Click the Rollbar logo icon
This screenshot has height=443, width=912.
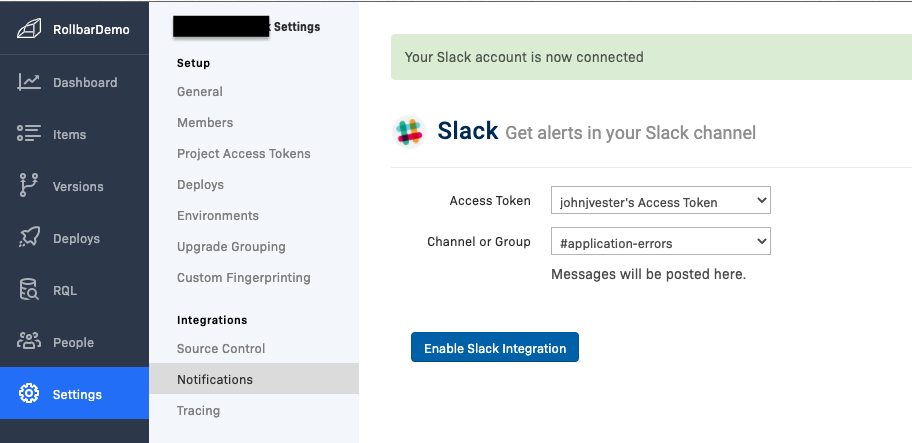[x=29, y=30]
